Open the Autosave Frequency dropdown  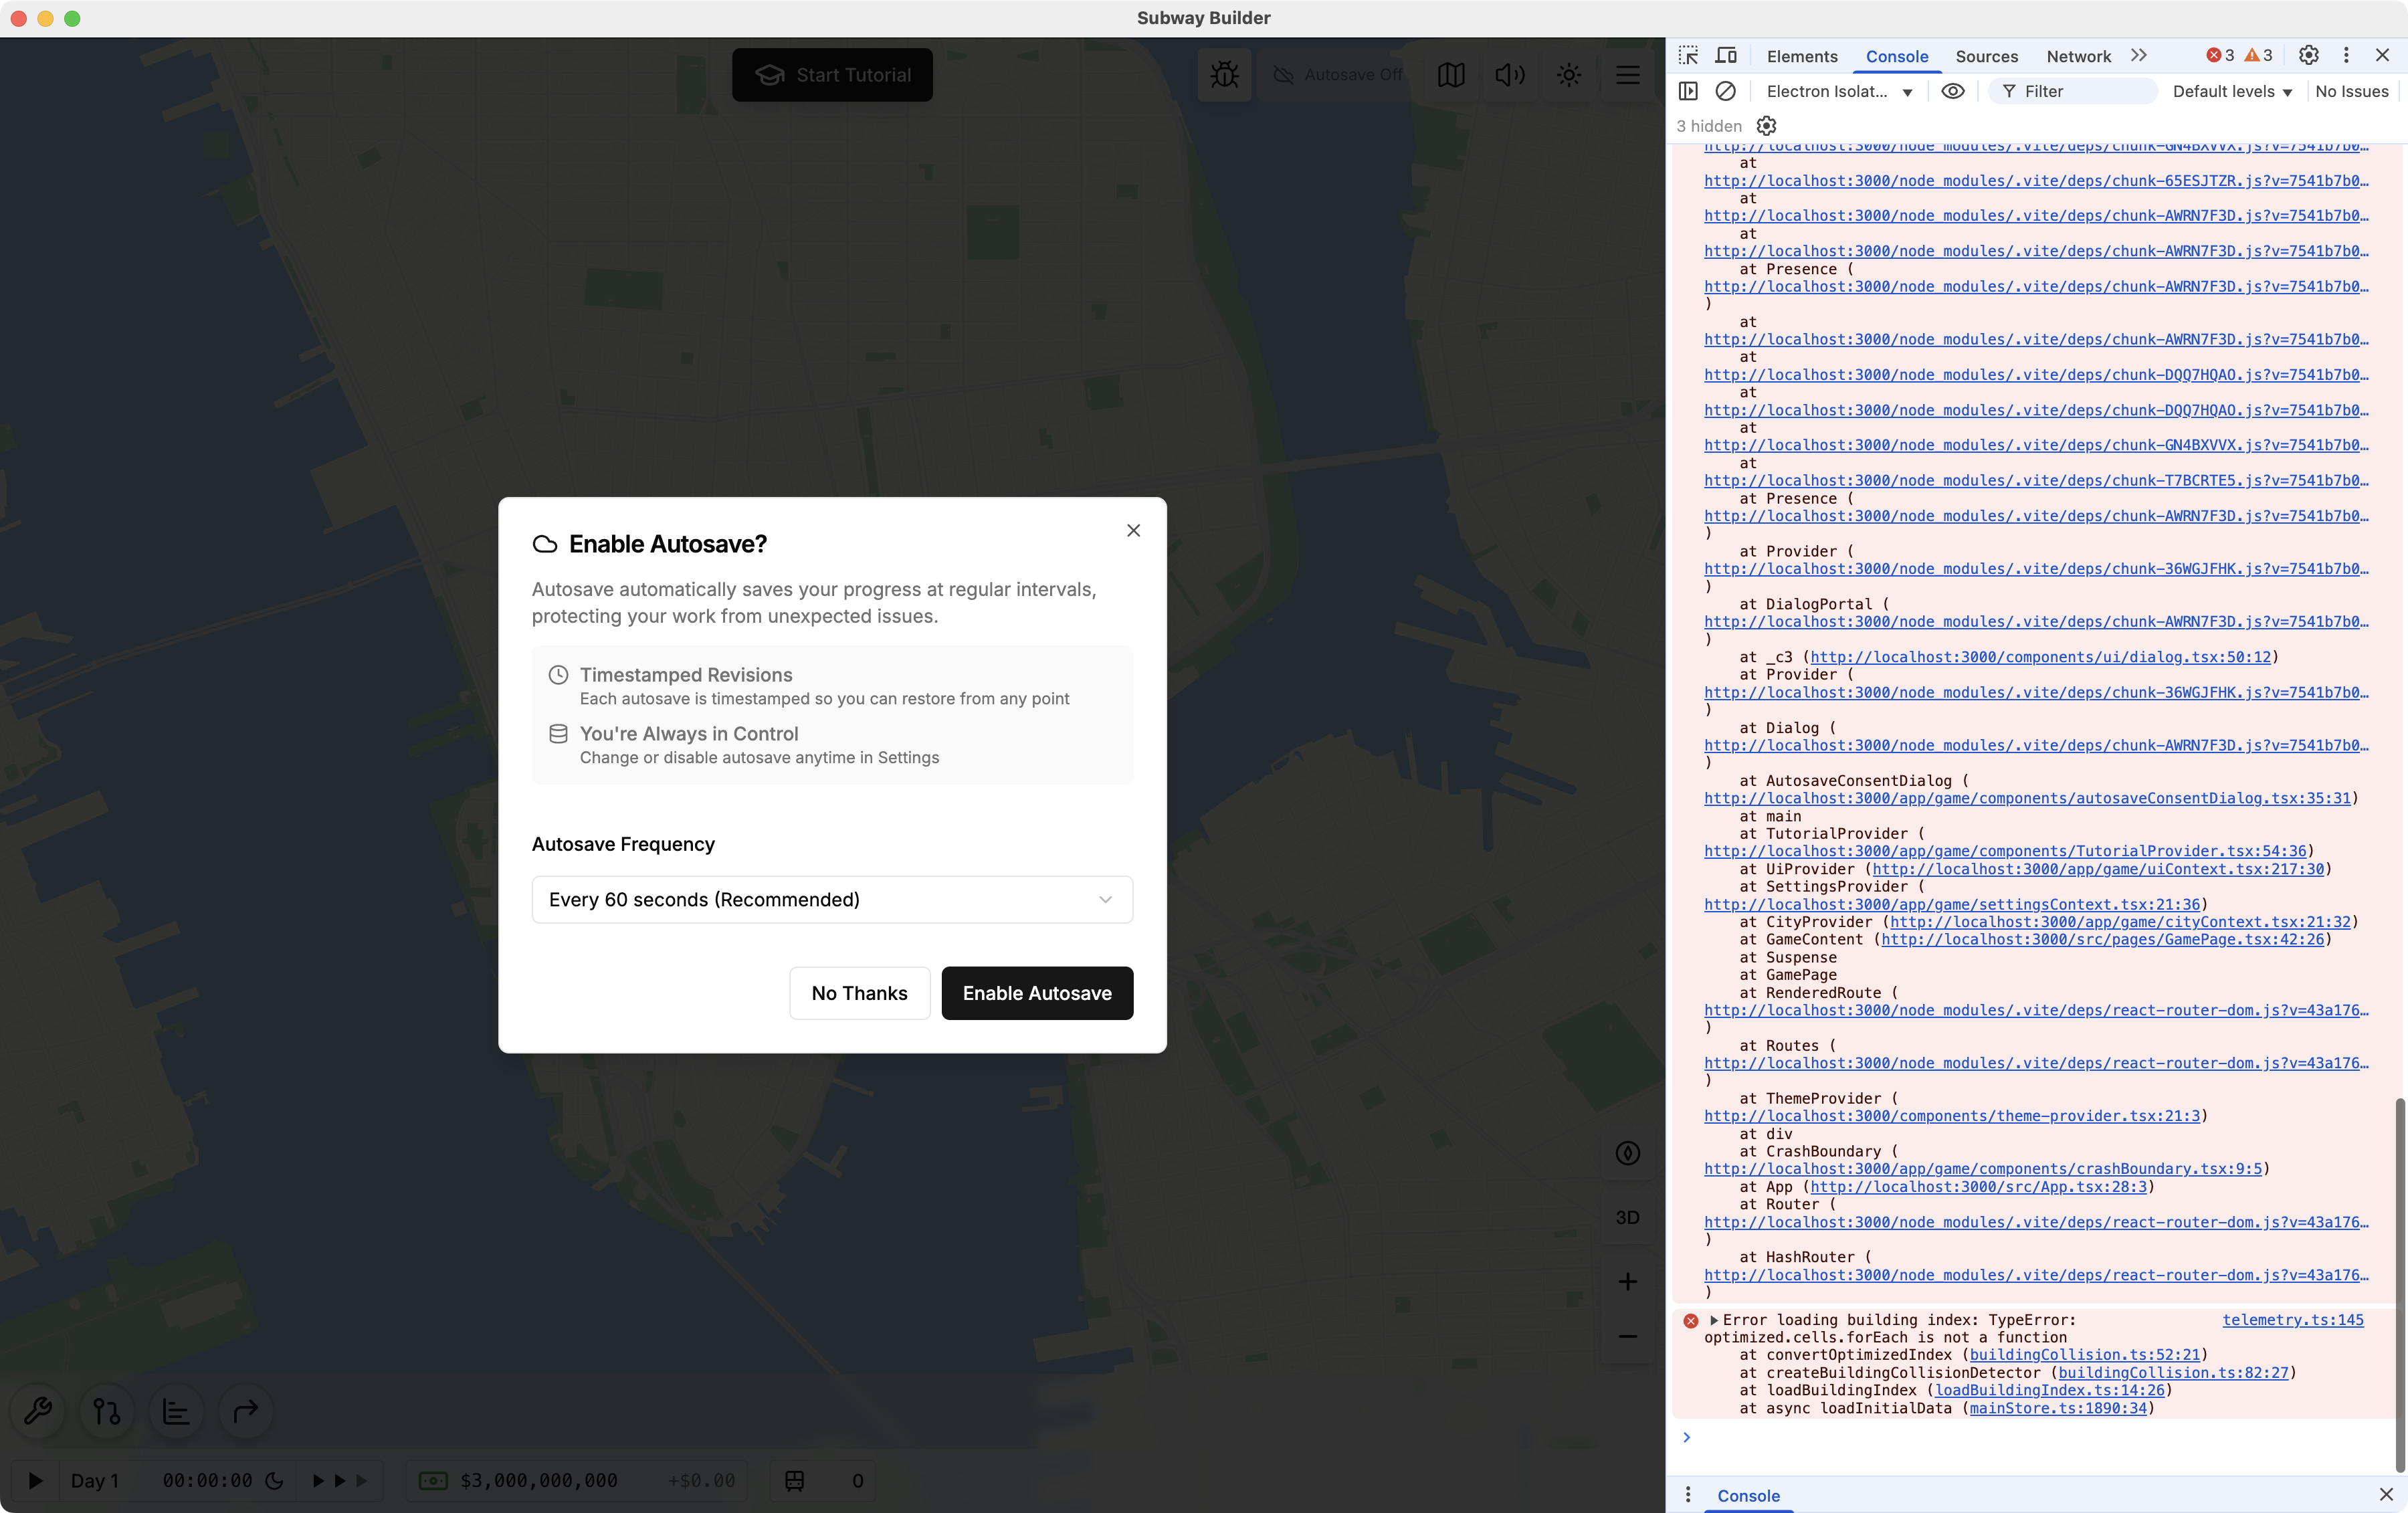tap(832, 899)
